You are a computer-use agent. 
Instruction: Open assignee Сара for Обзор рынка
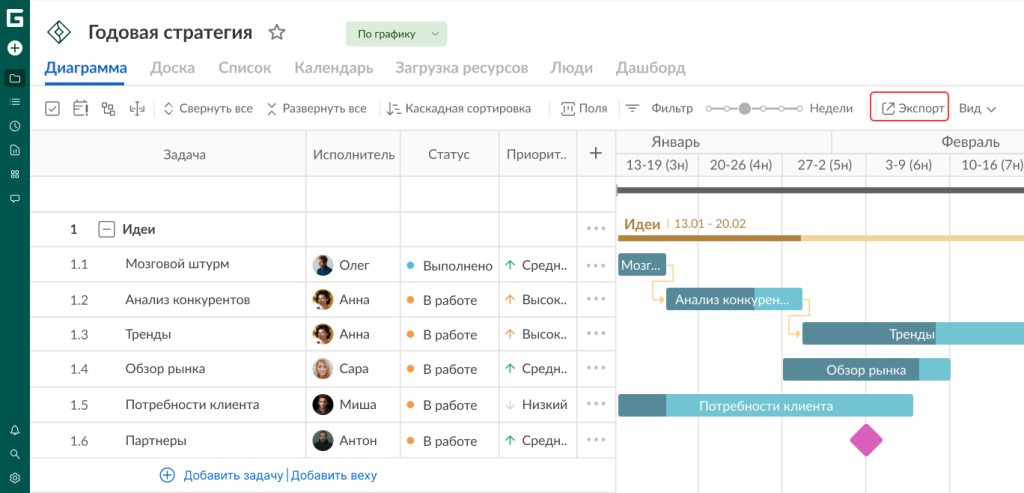coord(340,370)
